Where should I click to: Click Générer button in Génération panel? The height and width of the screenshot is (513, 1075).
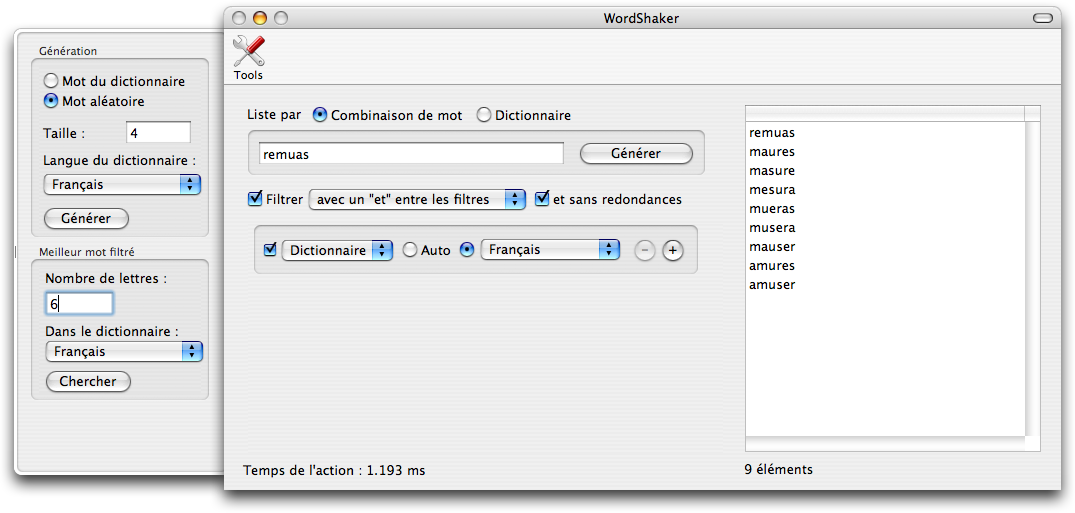point(86,219)
